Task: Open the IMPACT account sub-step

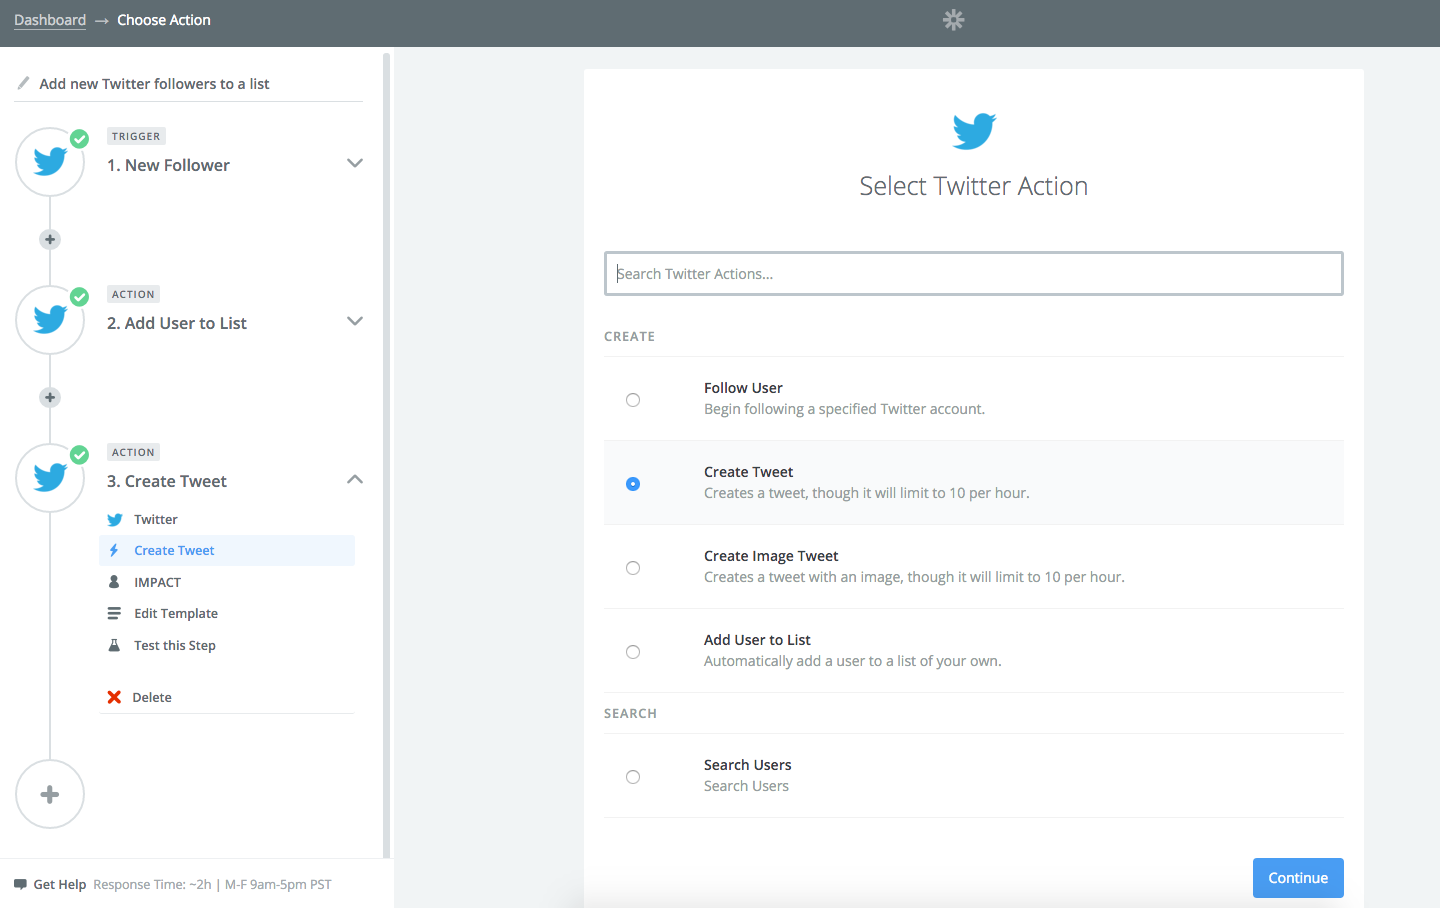Action: pyautogui.click(x=227, y=582)
